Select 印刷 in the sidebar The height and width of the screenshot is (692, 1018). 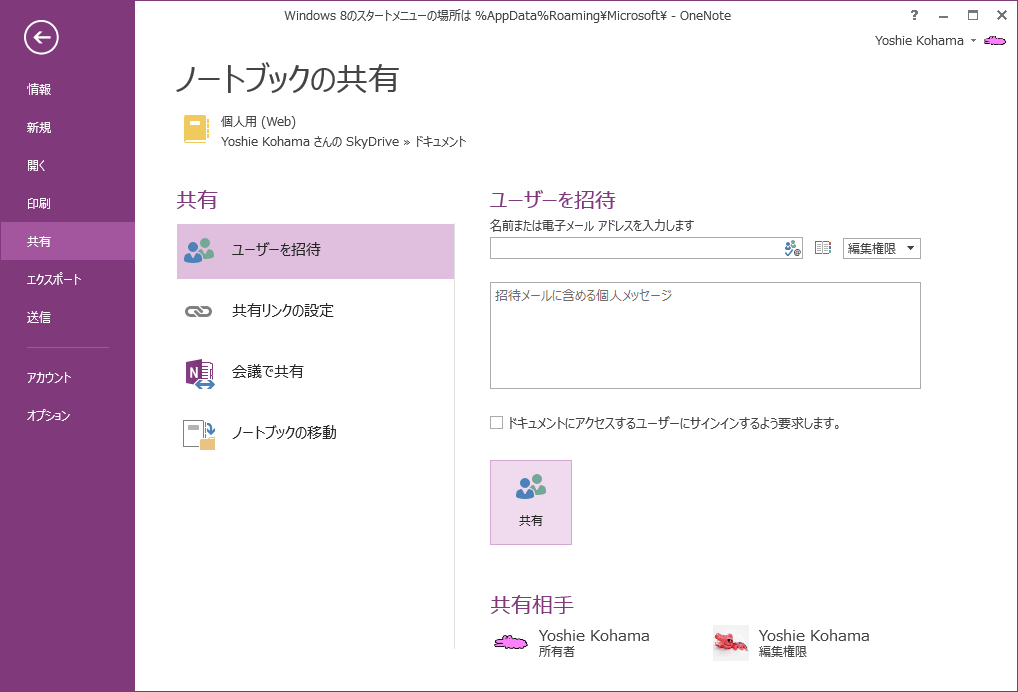(x=68, y=204)
